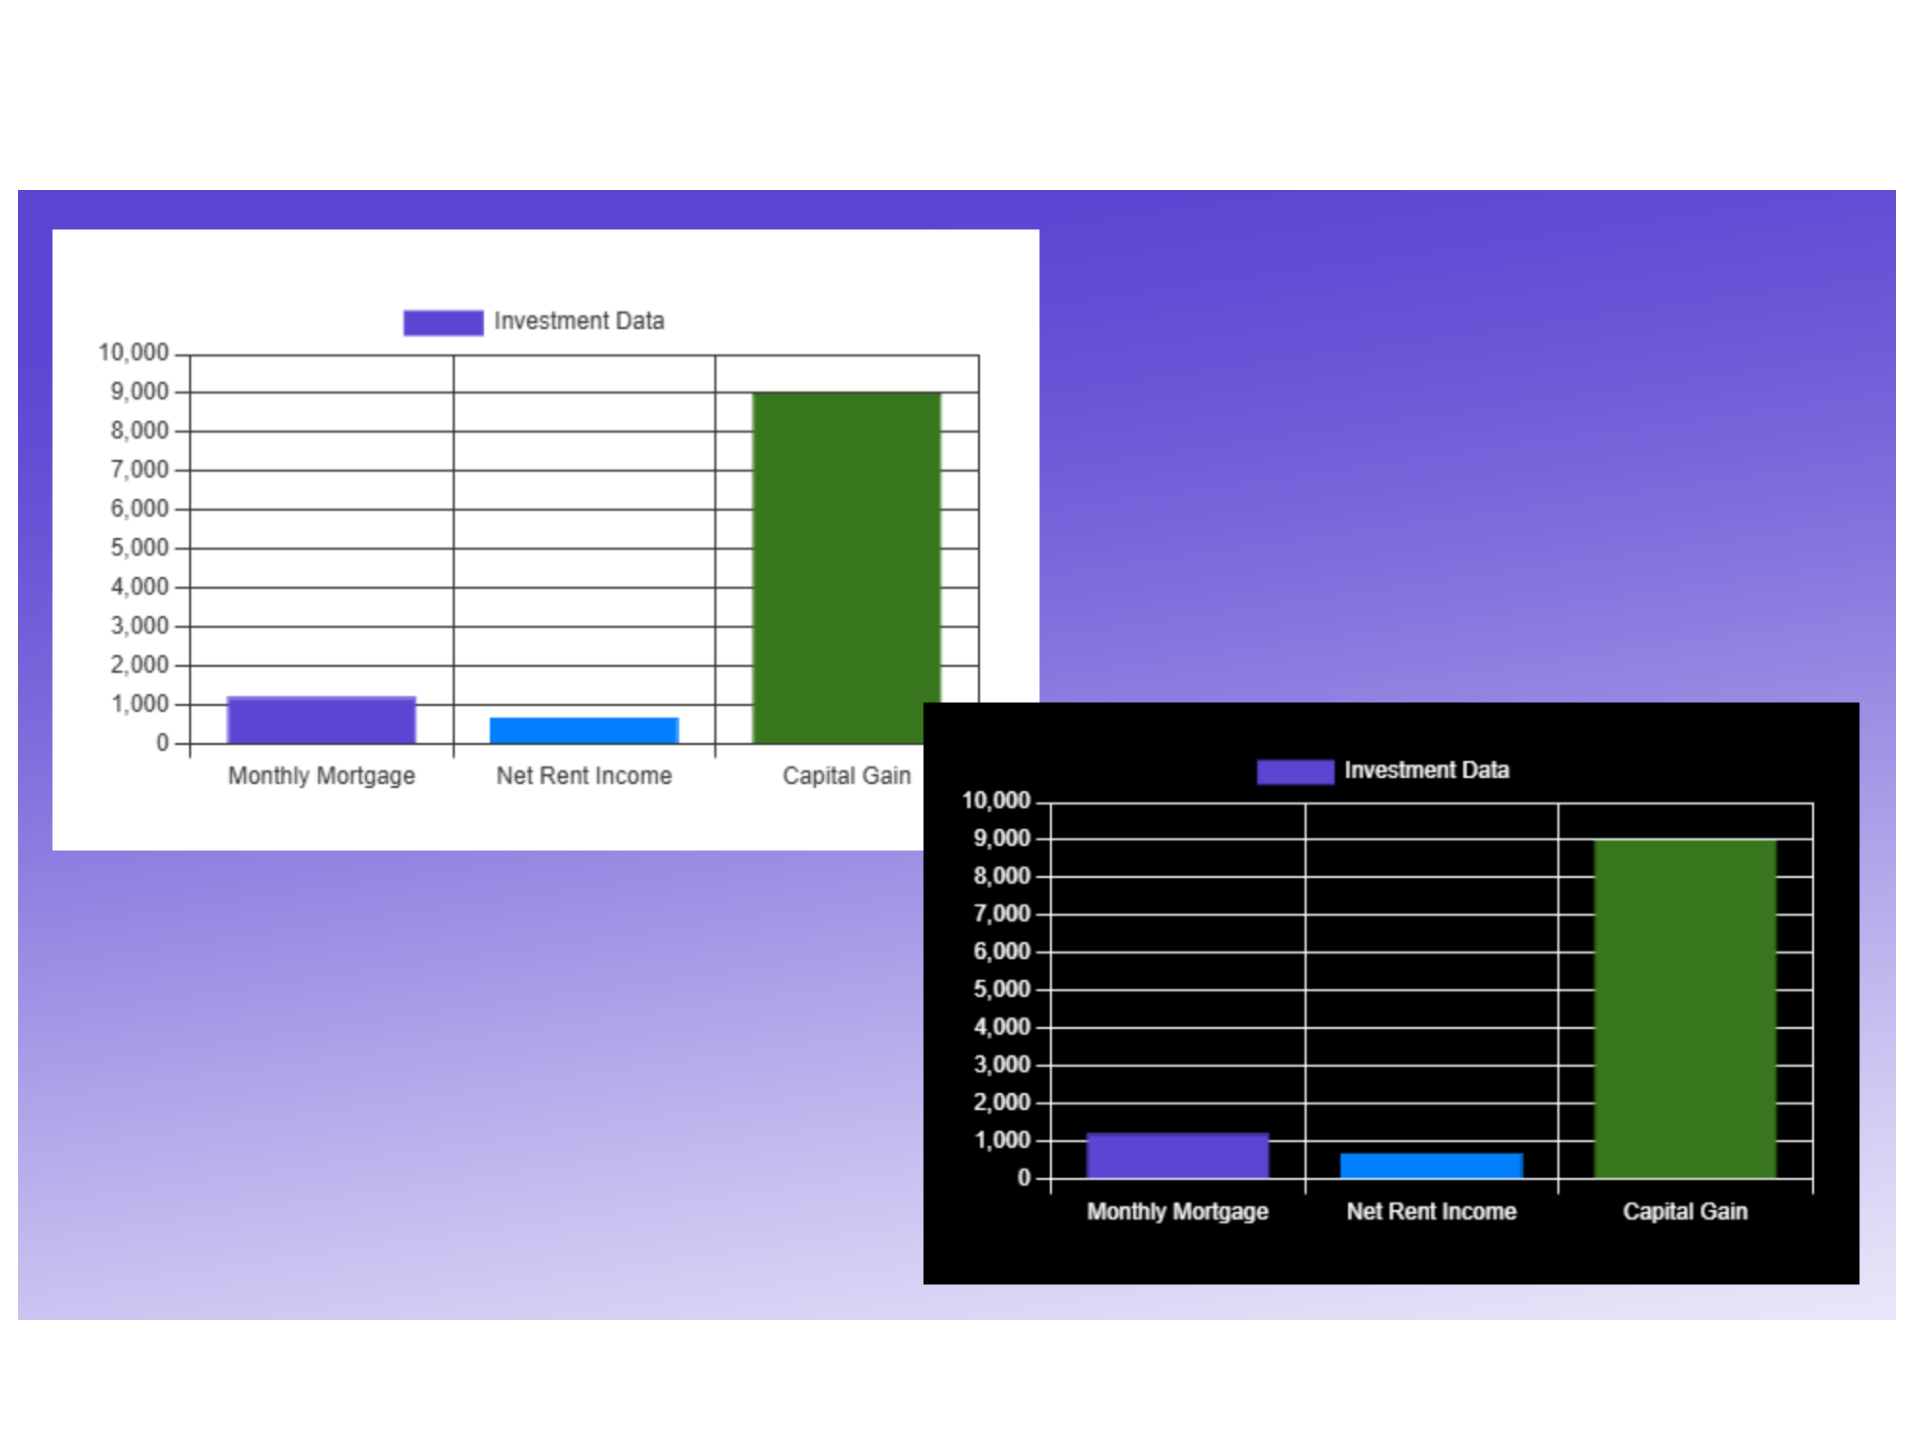Click the purple Monthly Mortgage bar on white chart

point(320,718)
